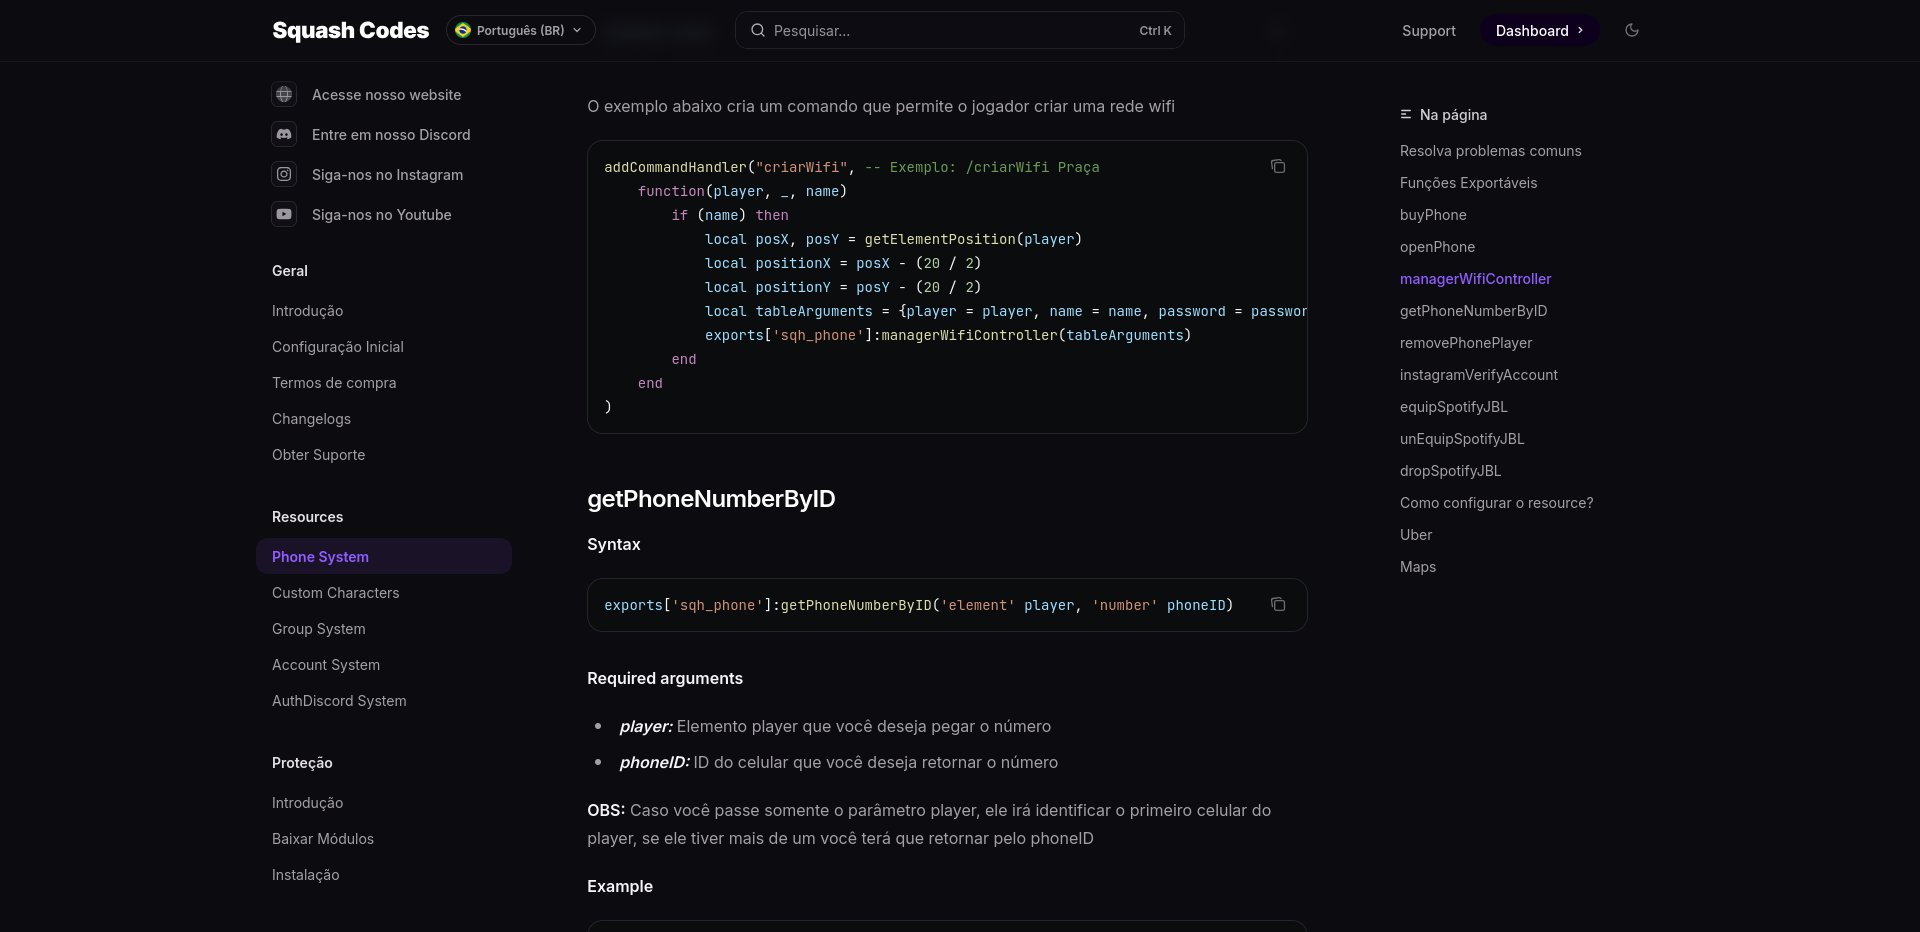This screenshot has width=1920, height=932.
Task: Select Phone System in Resources sidebar
Action: (320, 557)
